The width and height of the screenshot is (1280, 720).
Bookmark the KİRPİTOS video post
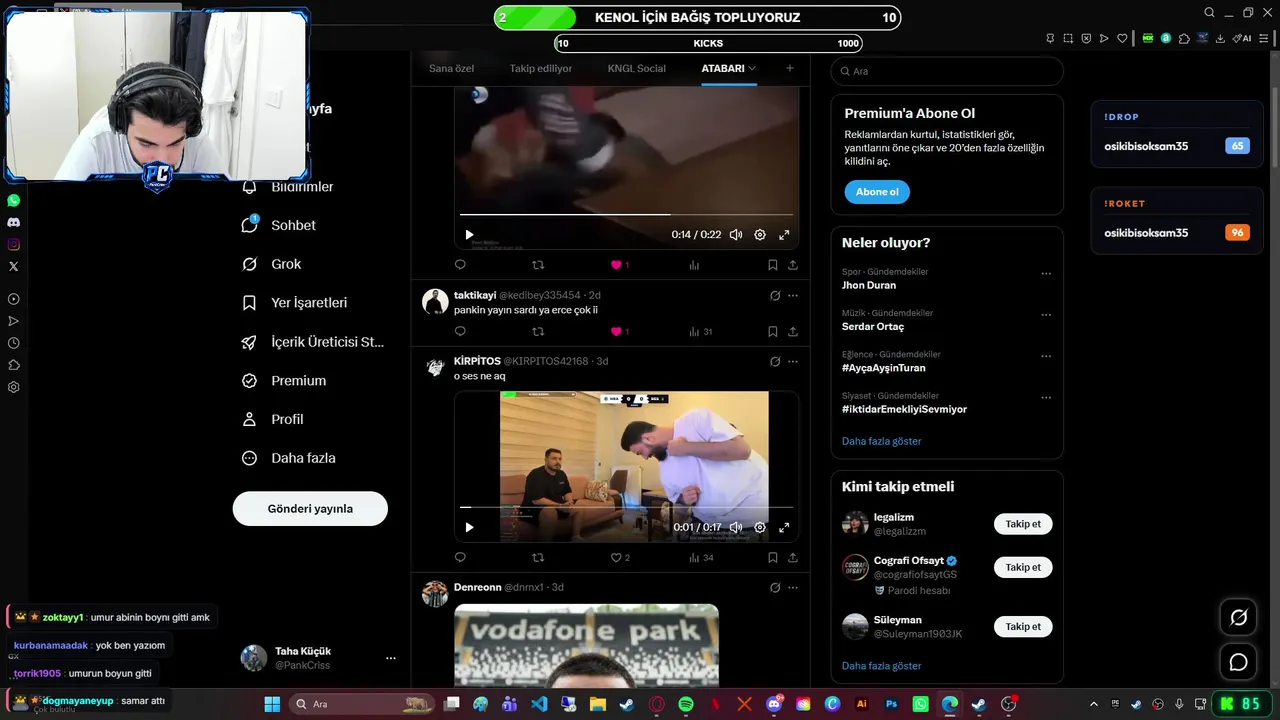point(773,558)
